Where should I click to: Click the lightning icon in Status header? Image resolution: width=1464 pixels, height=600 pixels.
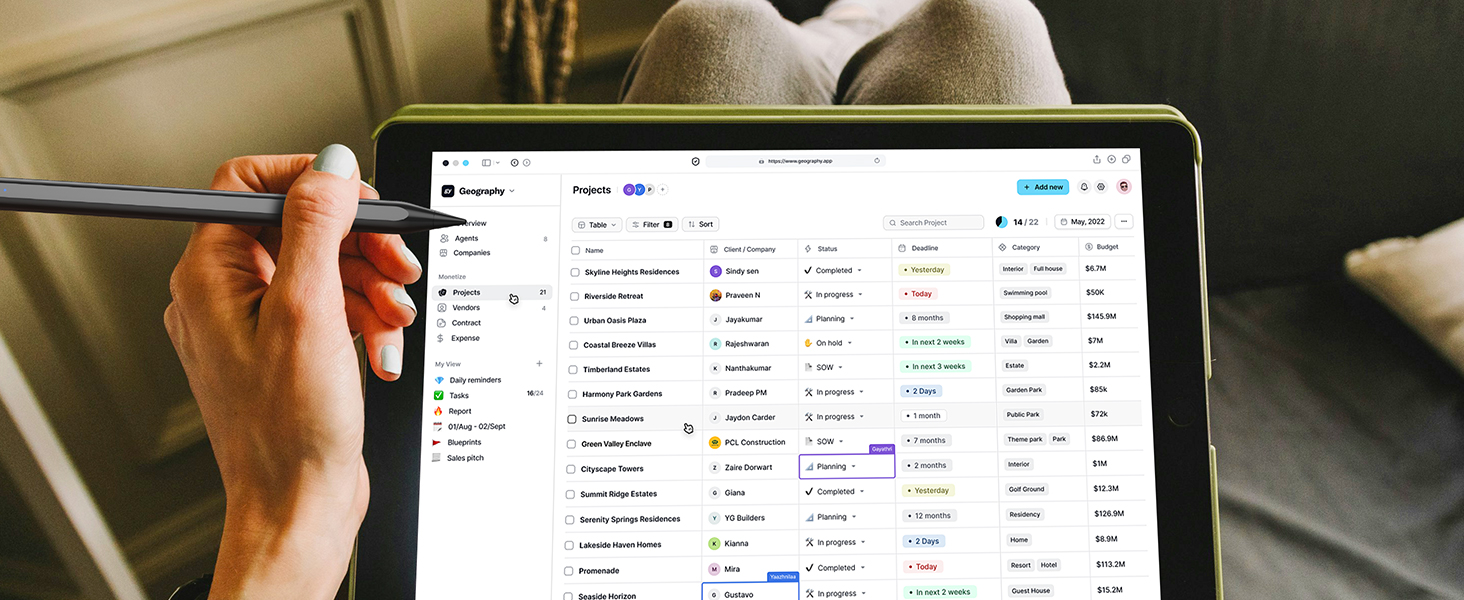pos(808,249)
